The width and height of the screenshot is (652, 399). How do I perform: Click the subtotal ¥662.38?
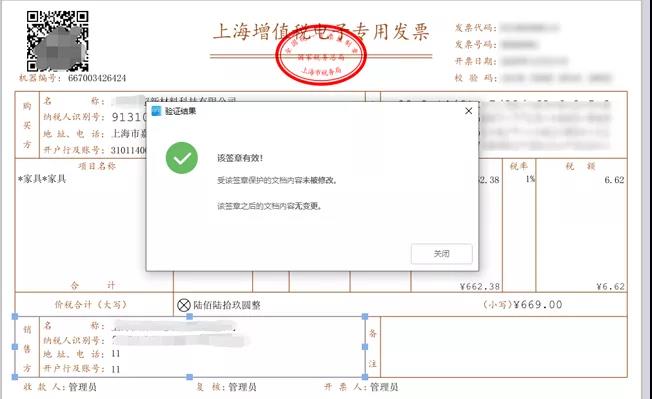click(480, 286)
